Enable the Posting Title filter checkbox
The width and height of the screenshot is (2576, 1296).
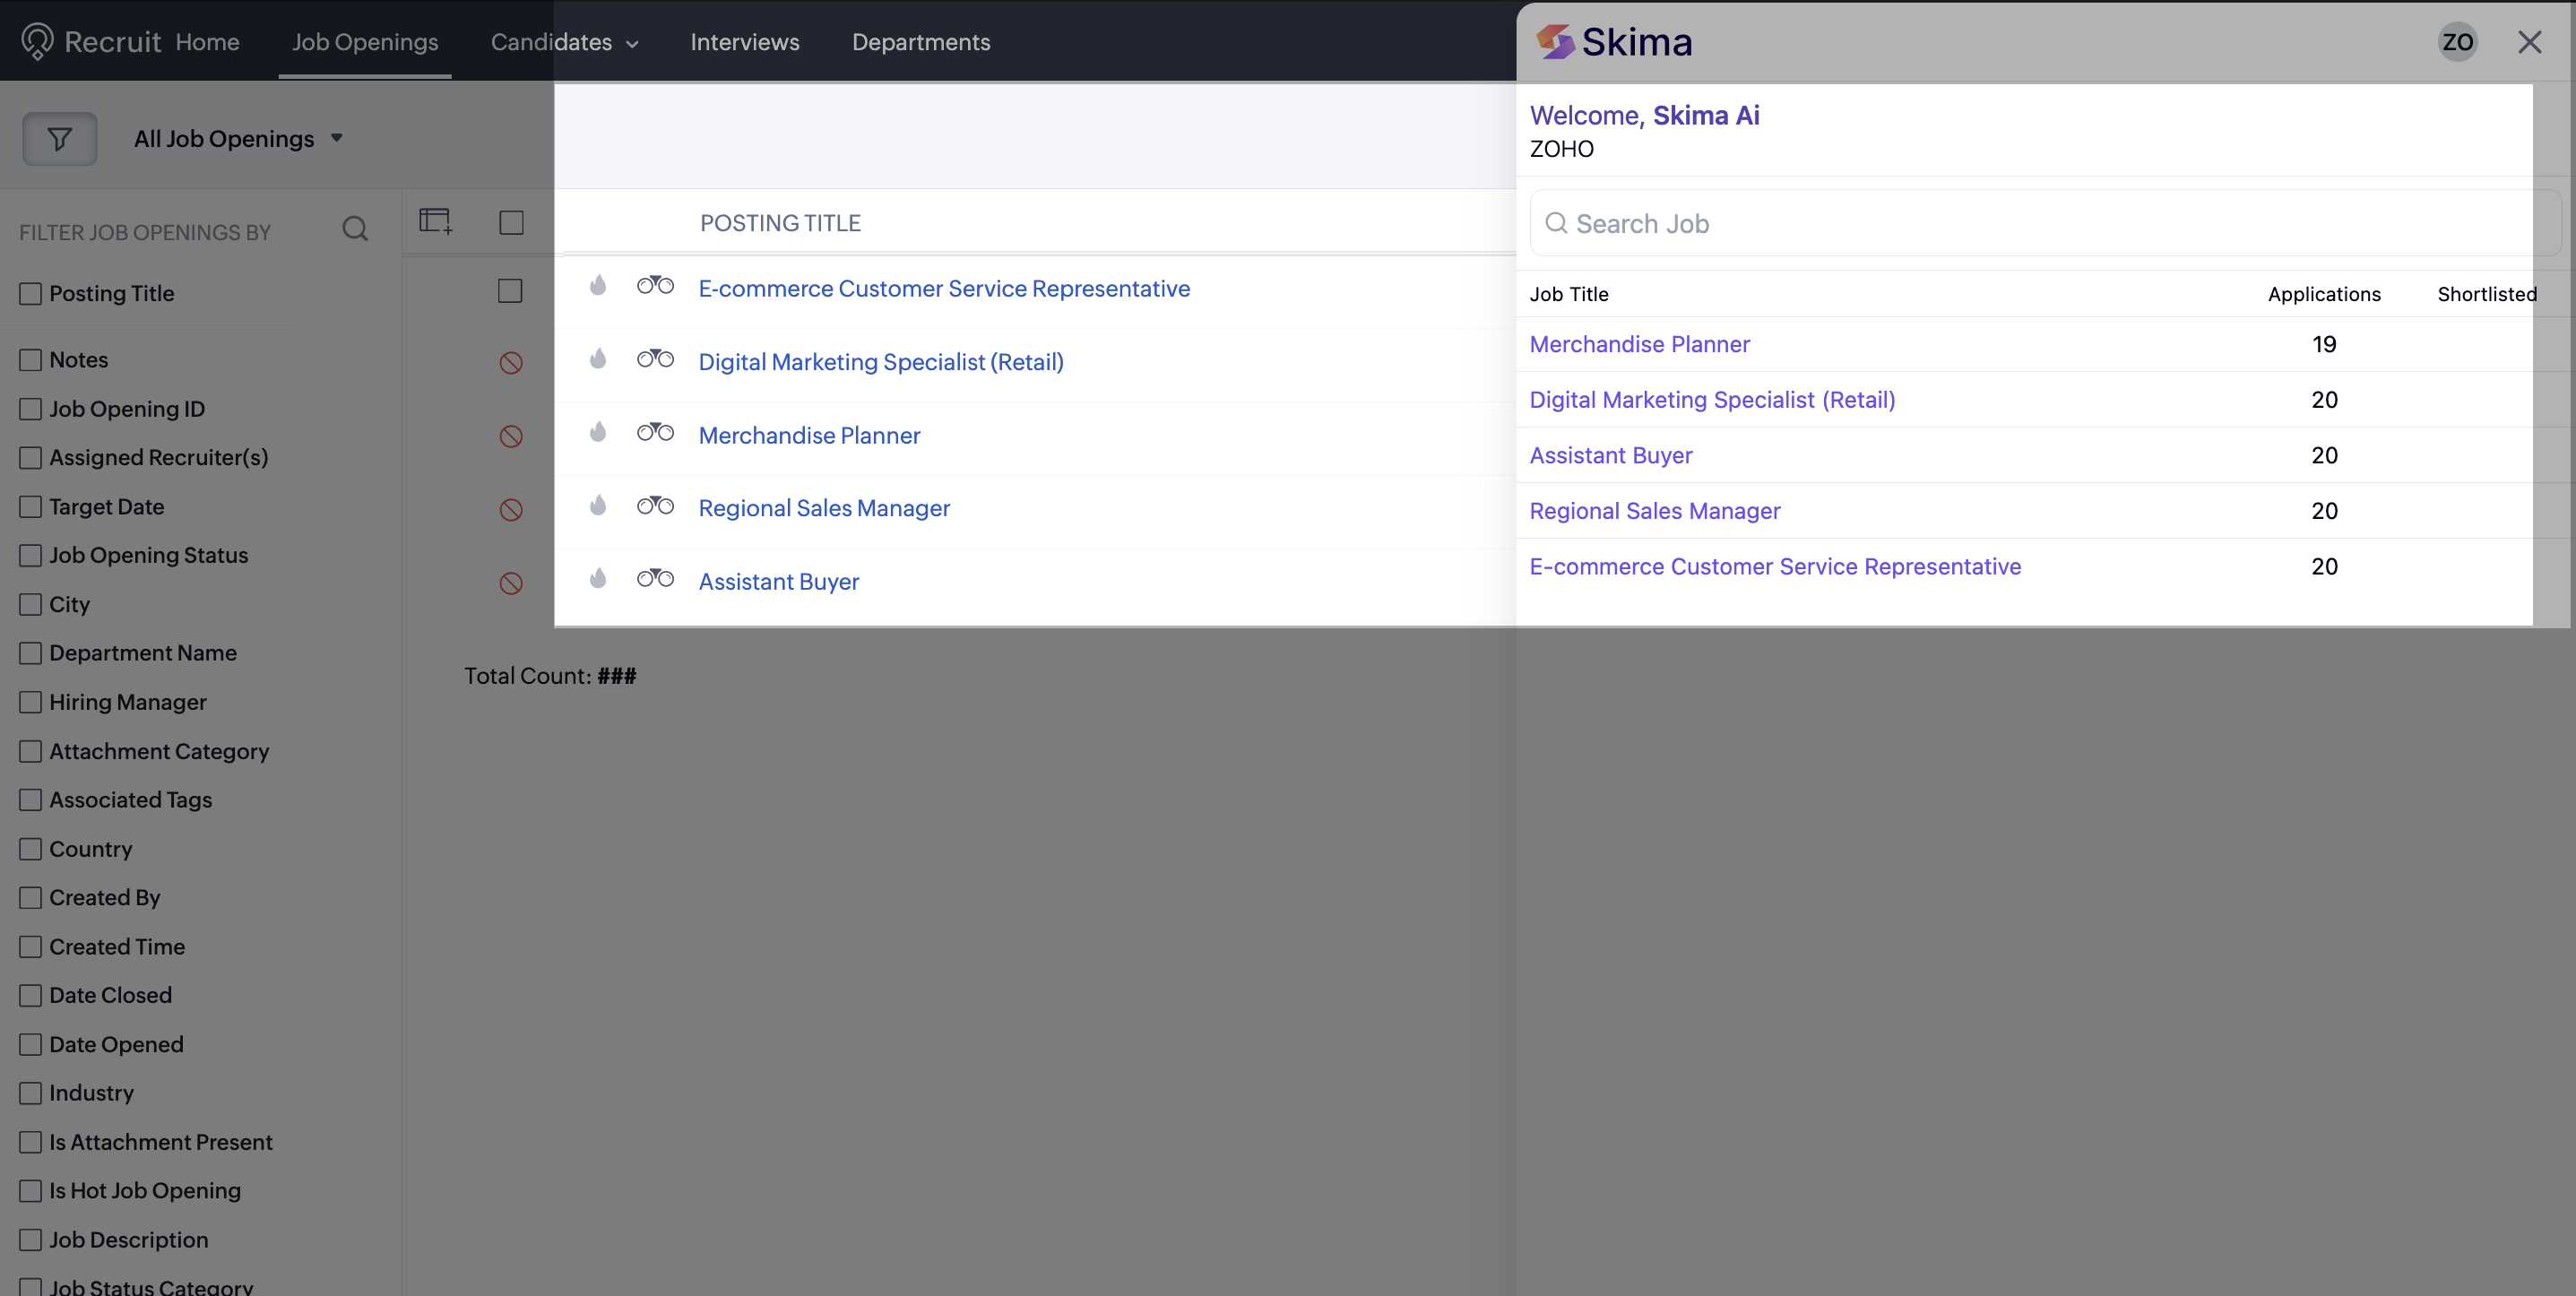[31, 294]
